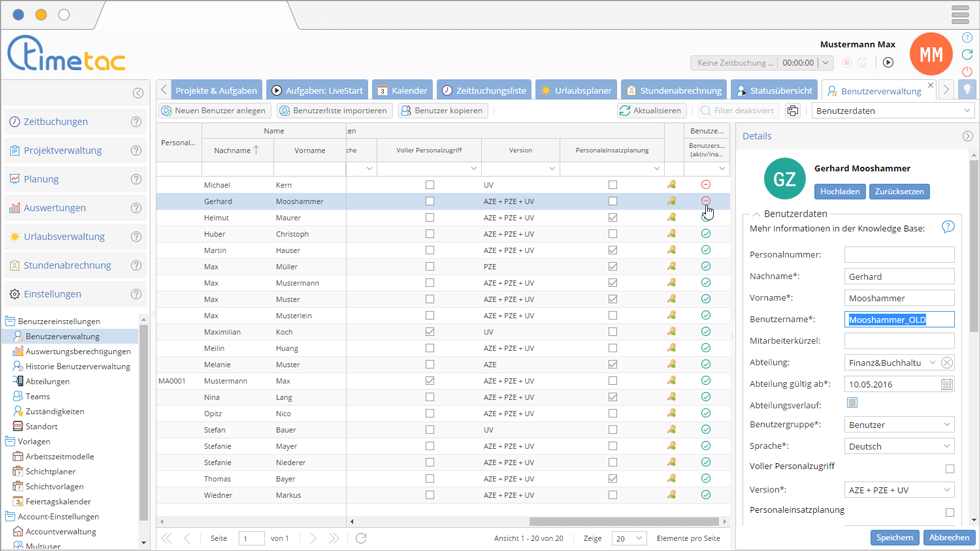
Task: Toggle Voller Personalzugriff checkbox in Details
Action: [949, 468]
